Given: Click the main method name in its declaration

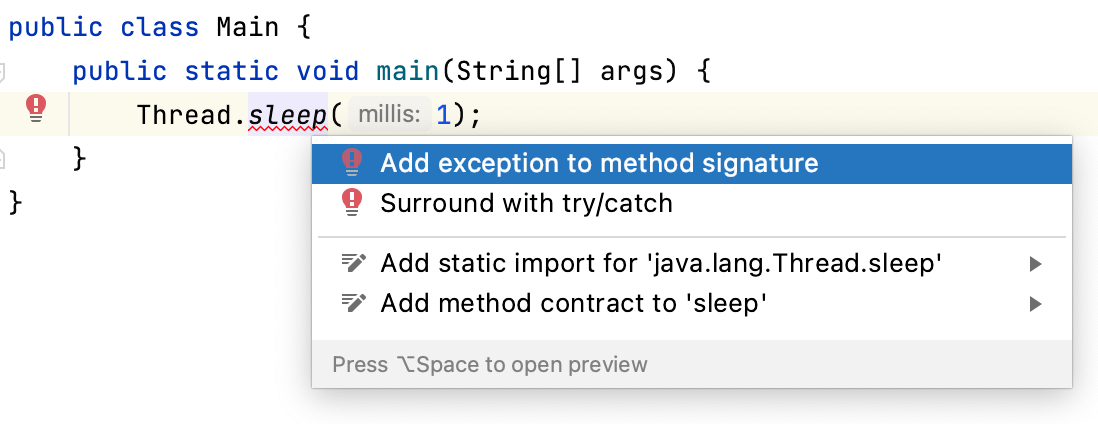Looking at the screenshot, I should 408,71.
